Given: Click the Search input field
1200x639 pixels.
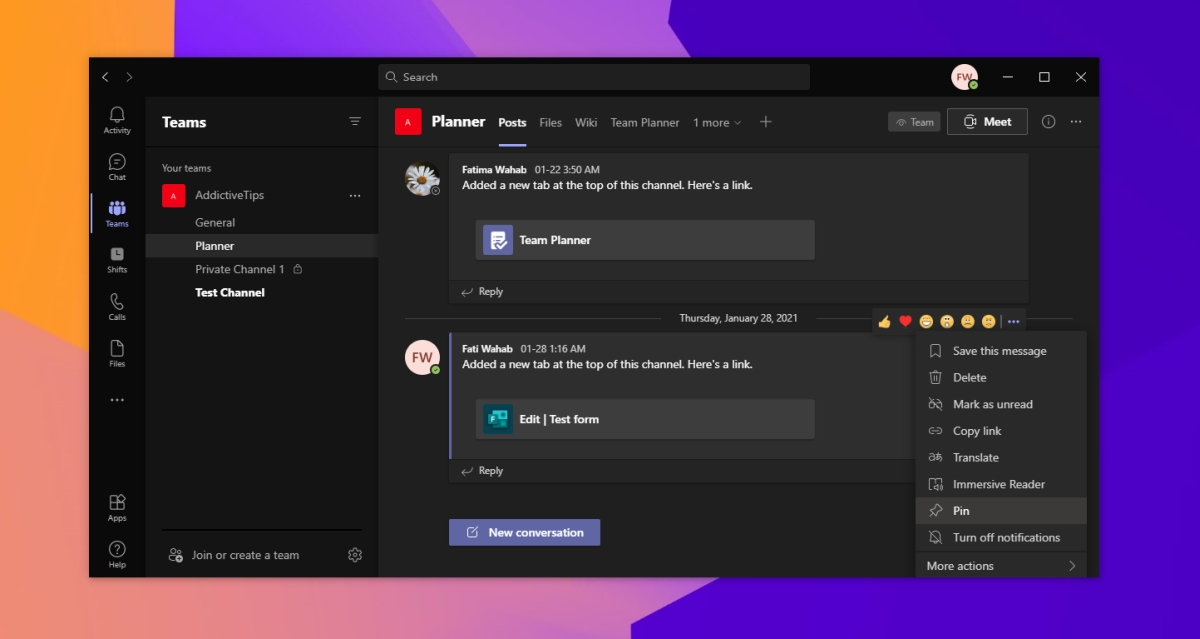Looking at the screenshot, I should [x=594, y=77].
